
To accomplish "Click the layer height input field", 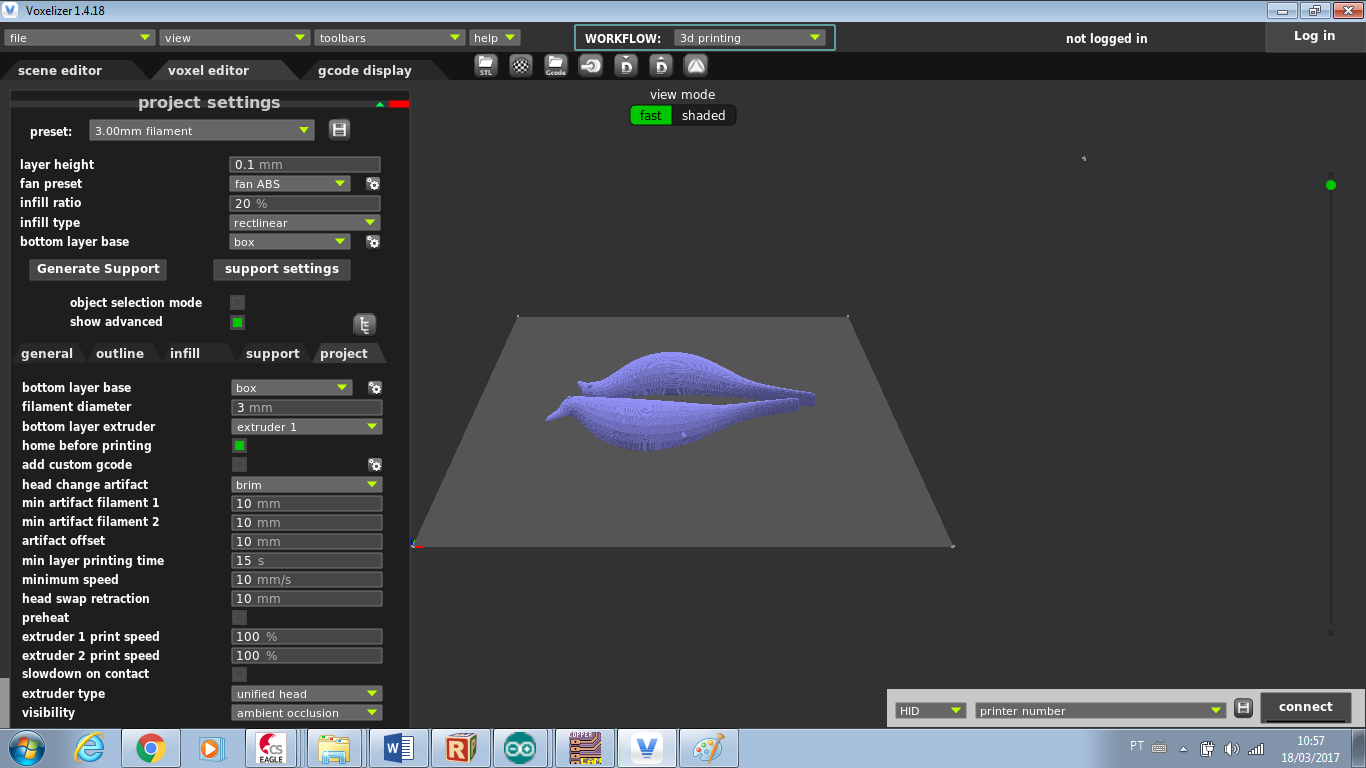I will point(305,165).
